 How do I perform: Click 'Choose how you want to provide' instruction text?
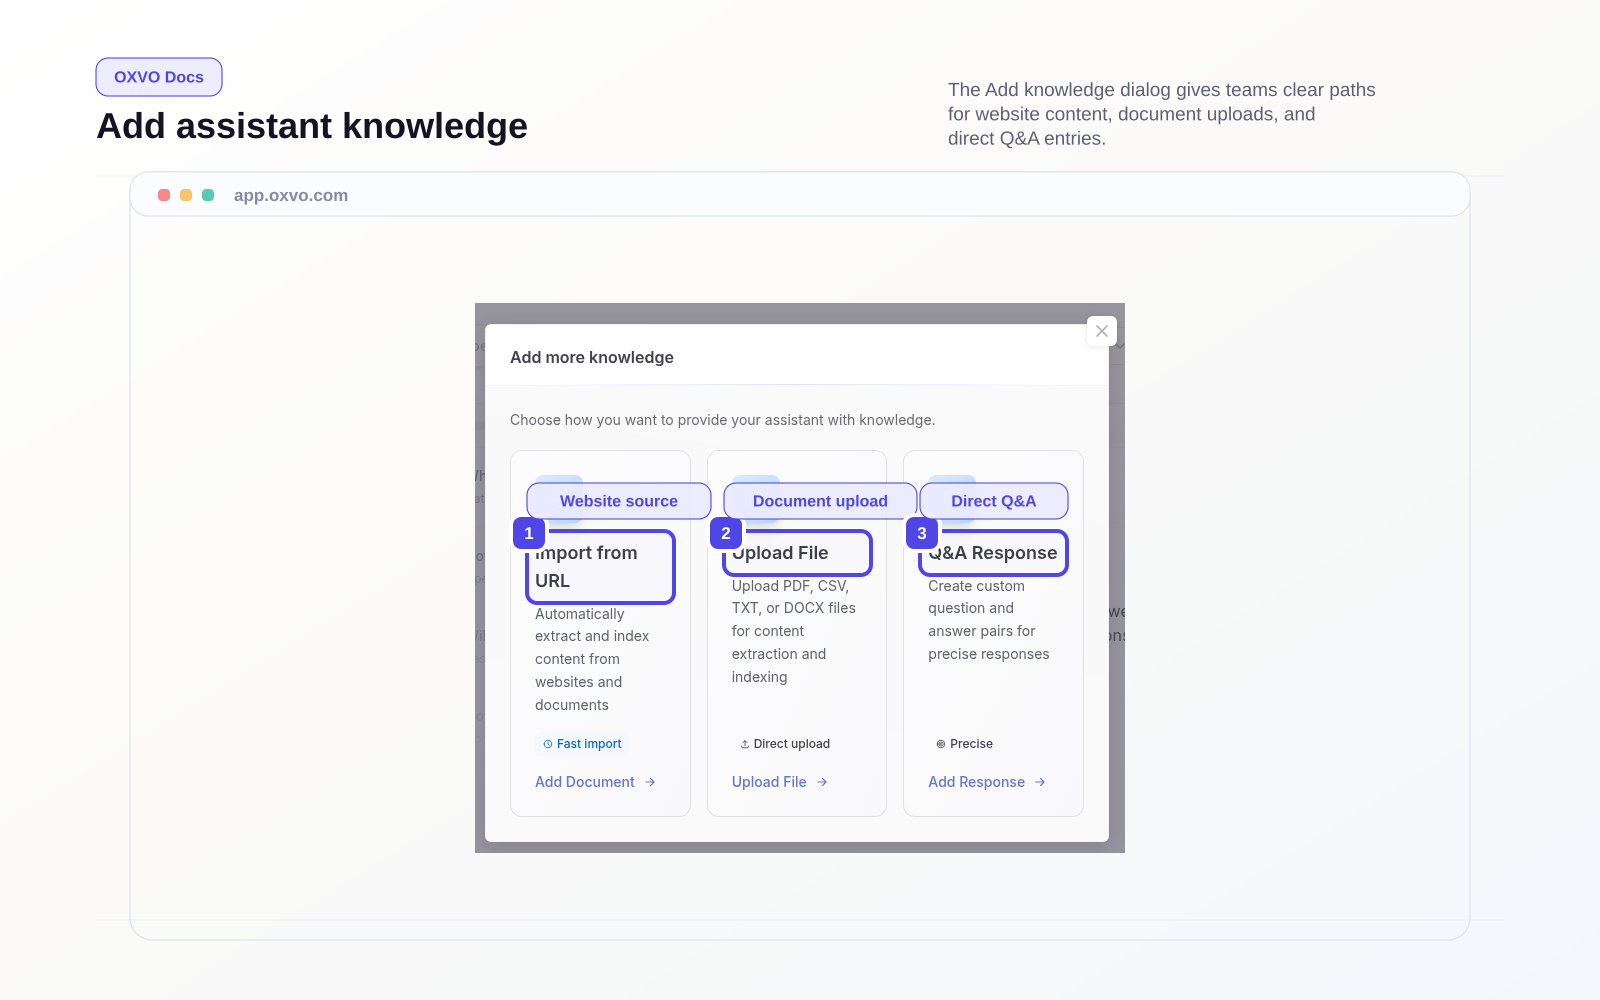[x=723, y=420]
